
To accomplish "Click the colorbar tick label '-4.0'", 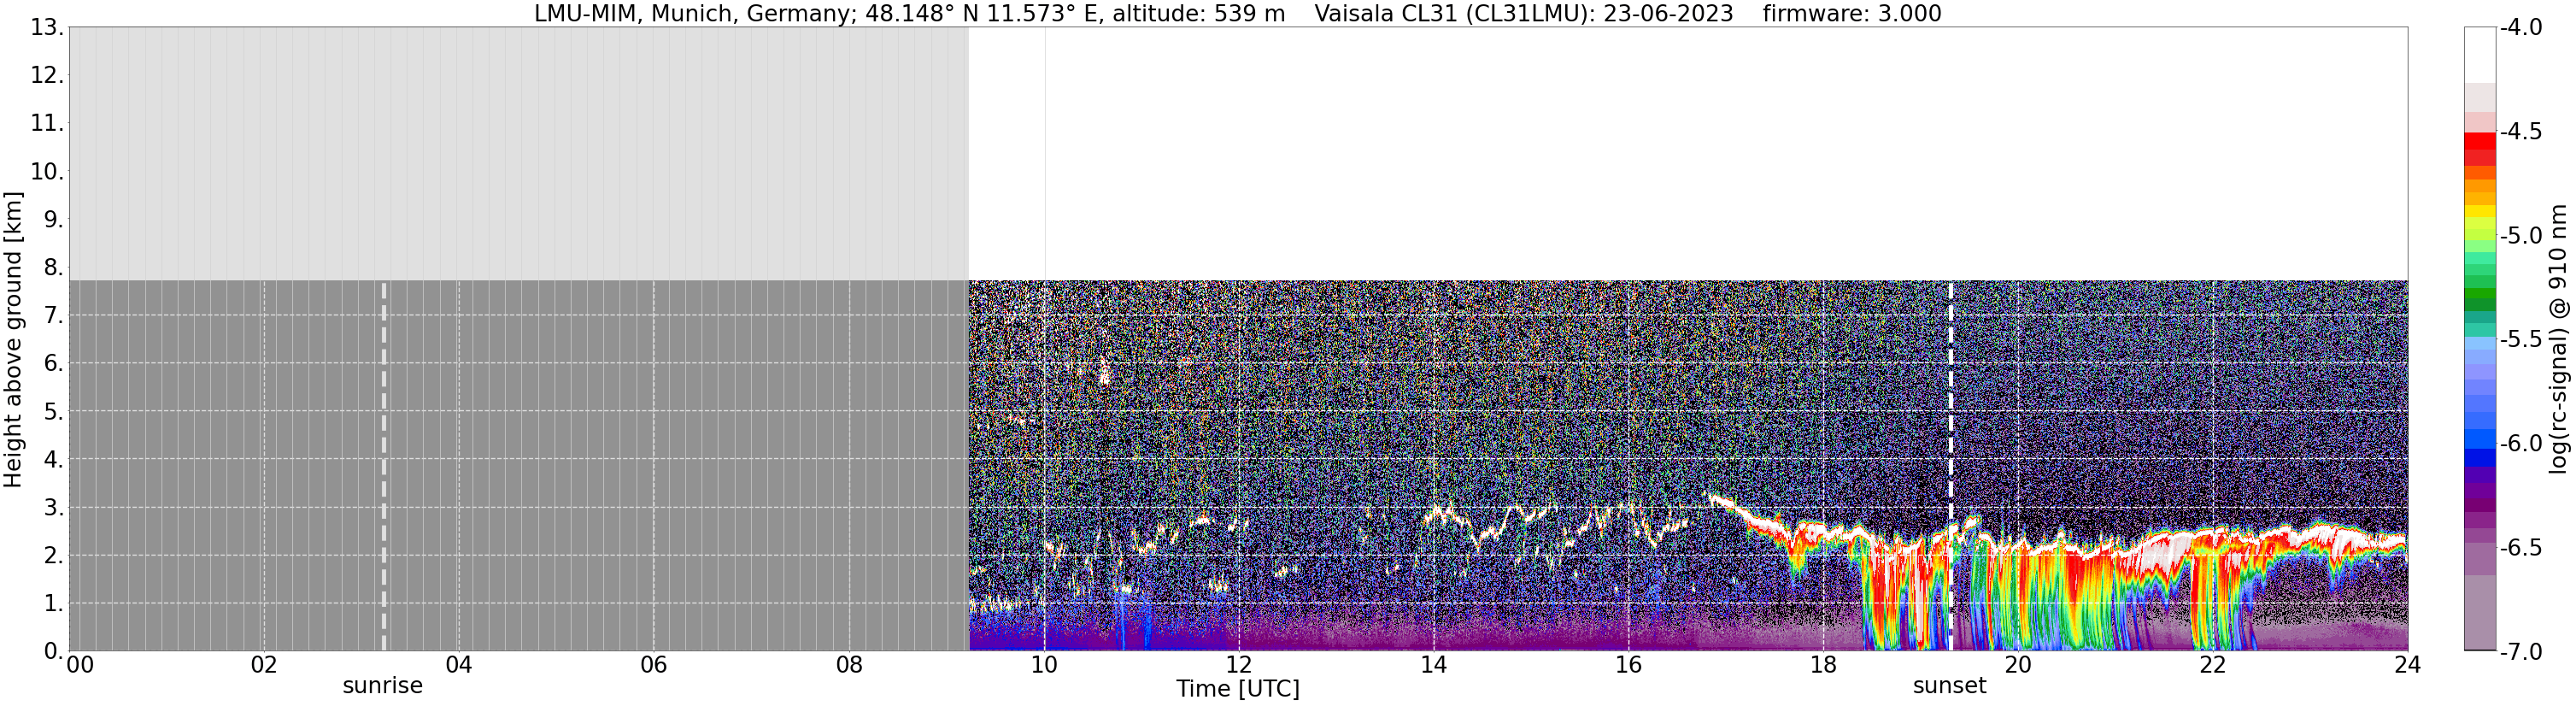I will pos(2521,28).
